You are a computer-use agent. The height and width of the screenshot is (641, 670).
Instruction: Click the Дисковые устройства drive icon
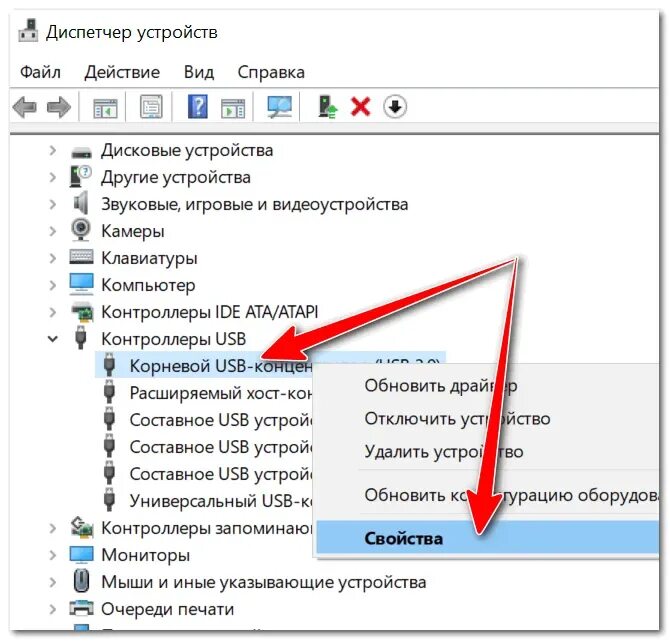coord(81,152)
